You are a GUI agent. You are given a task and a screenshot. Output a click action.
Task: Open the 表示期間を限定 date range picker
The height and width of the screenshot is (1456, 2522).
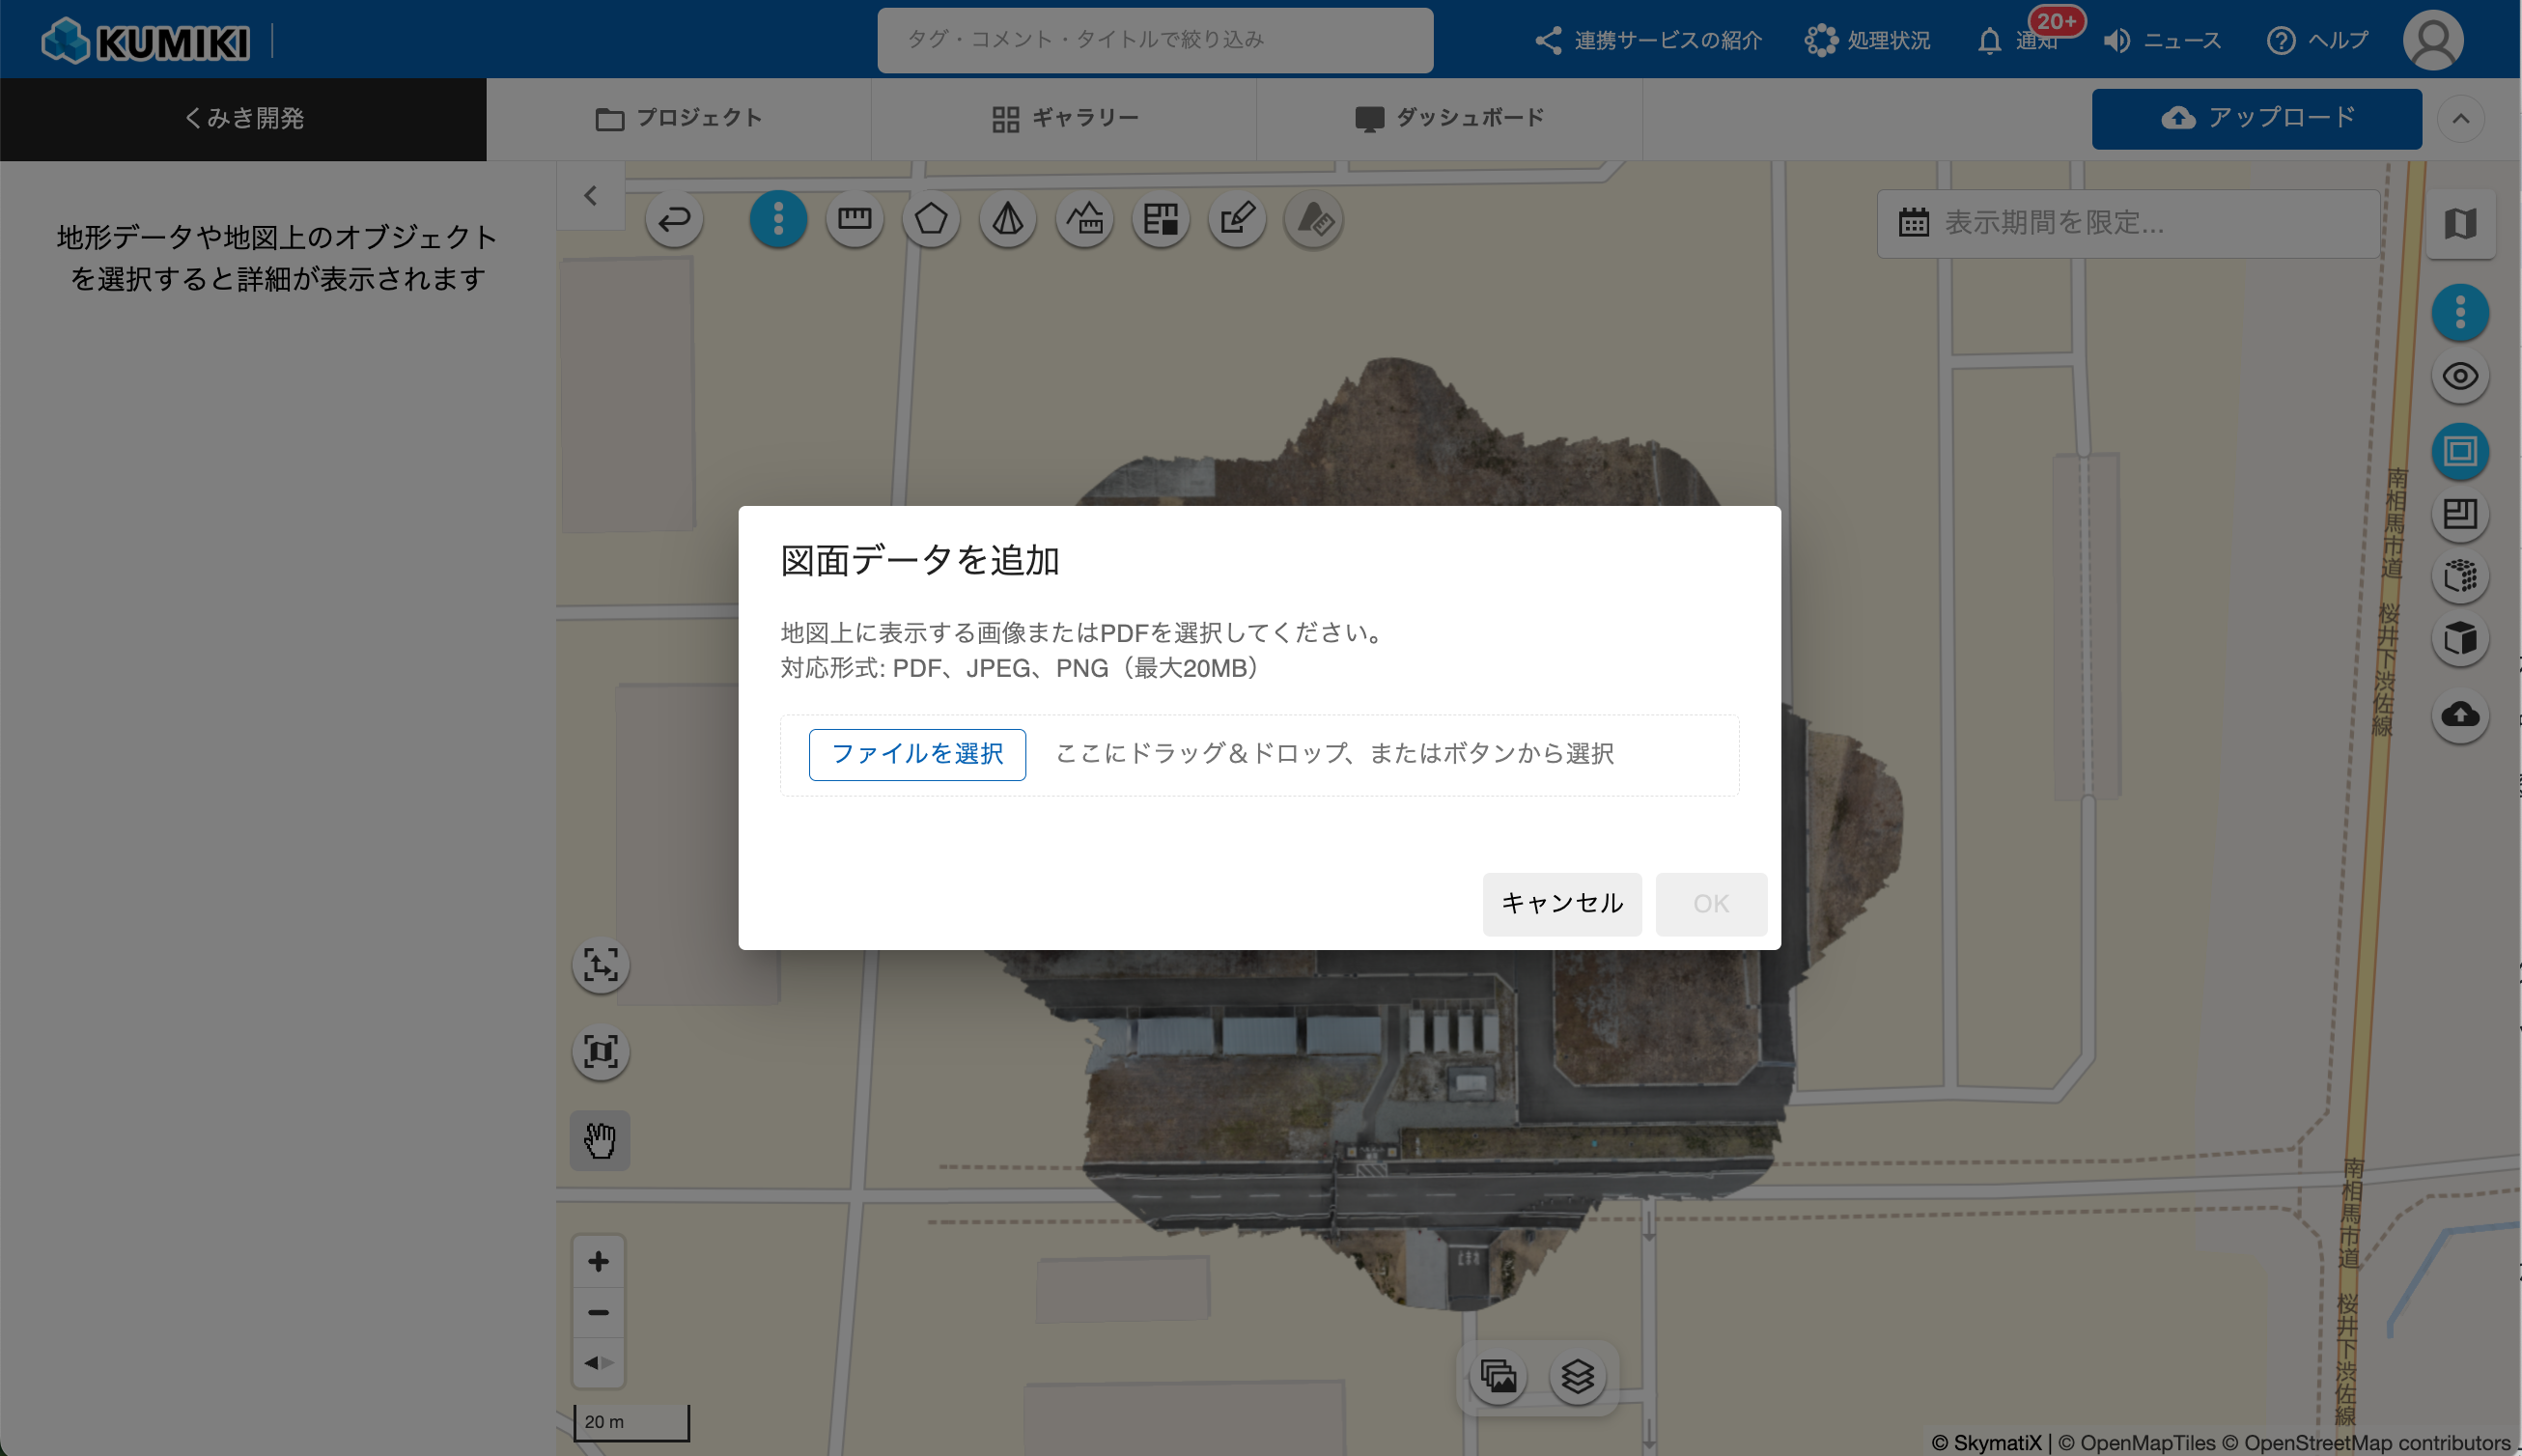coord(2127,223)
